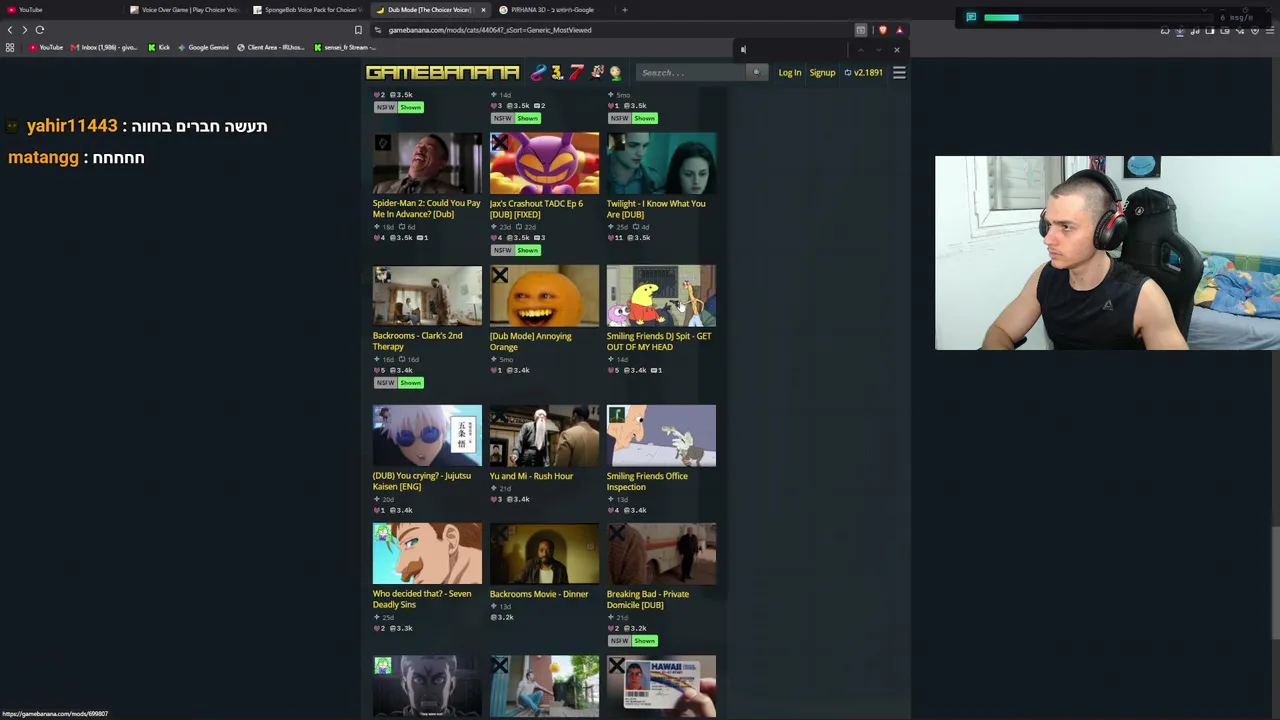The width and height of the screenshot is (1280, 720).
Task: Open a new browser tab
Action: [x=624, y=10]
